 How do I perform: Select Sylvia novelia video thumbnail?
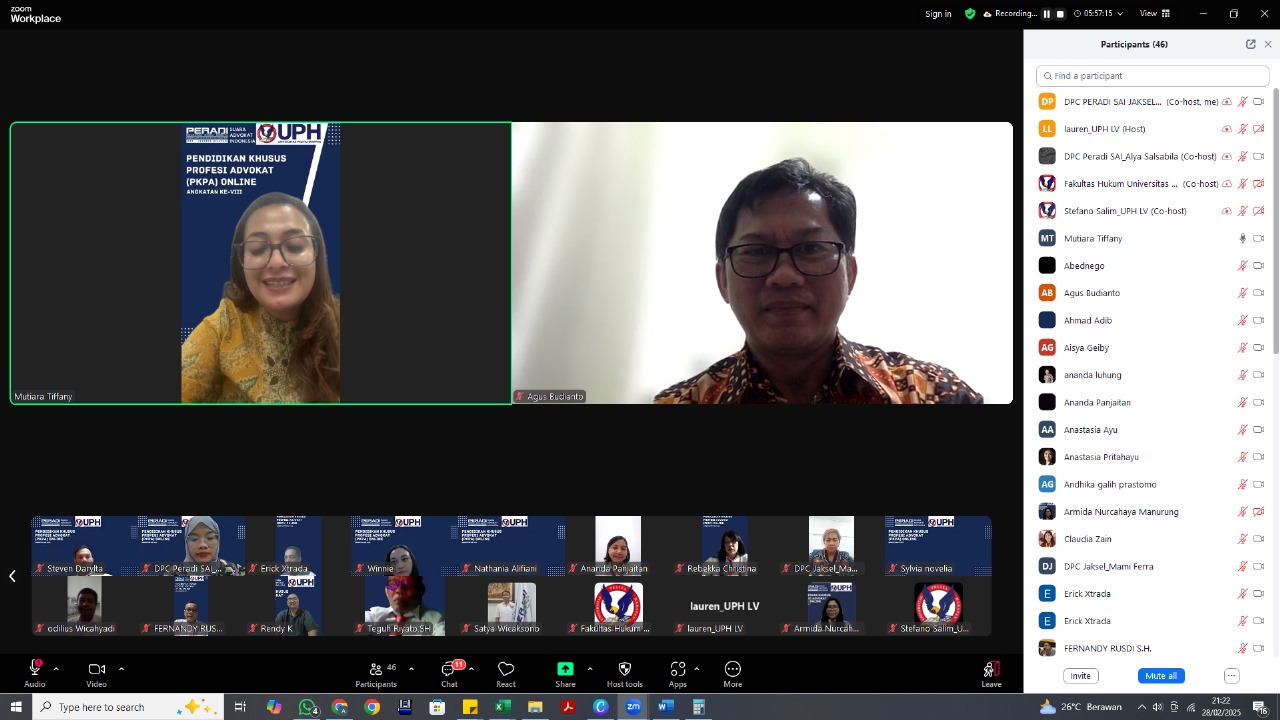(x=938, y=546)
